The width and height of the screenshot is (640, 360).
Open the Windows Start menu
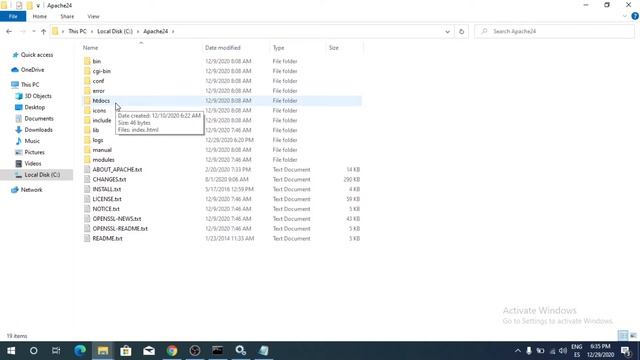pos(11,351)
